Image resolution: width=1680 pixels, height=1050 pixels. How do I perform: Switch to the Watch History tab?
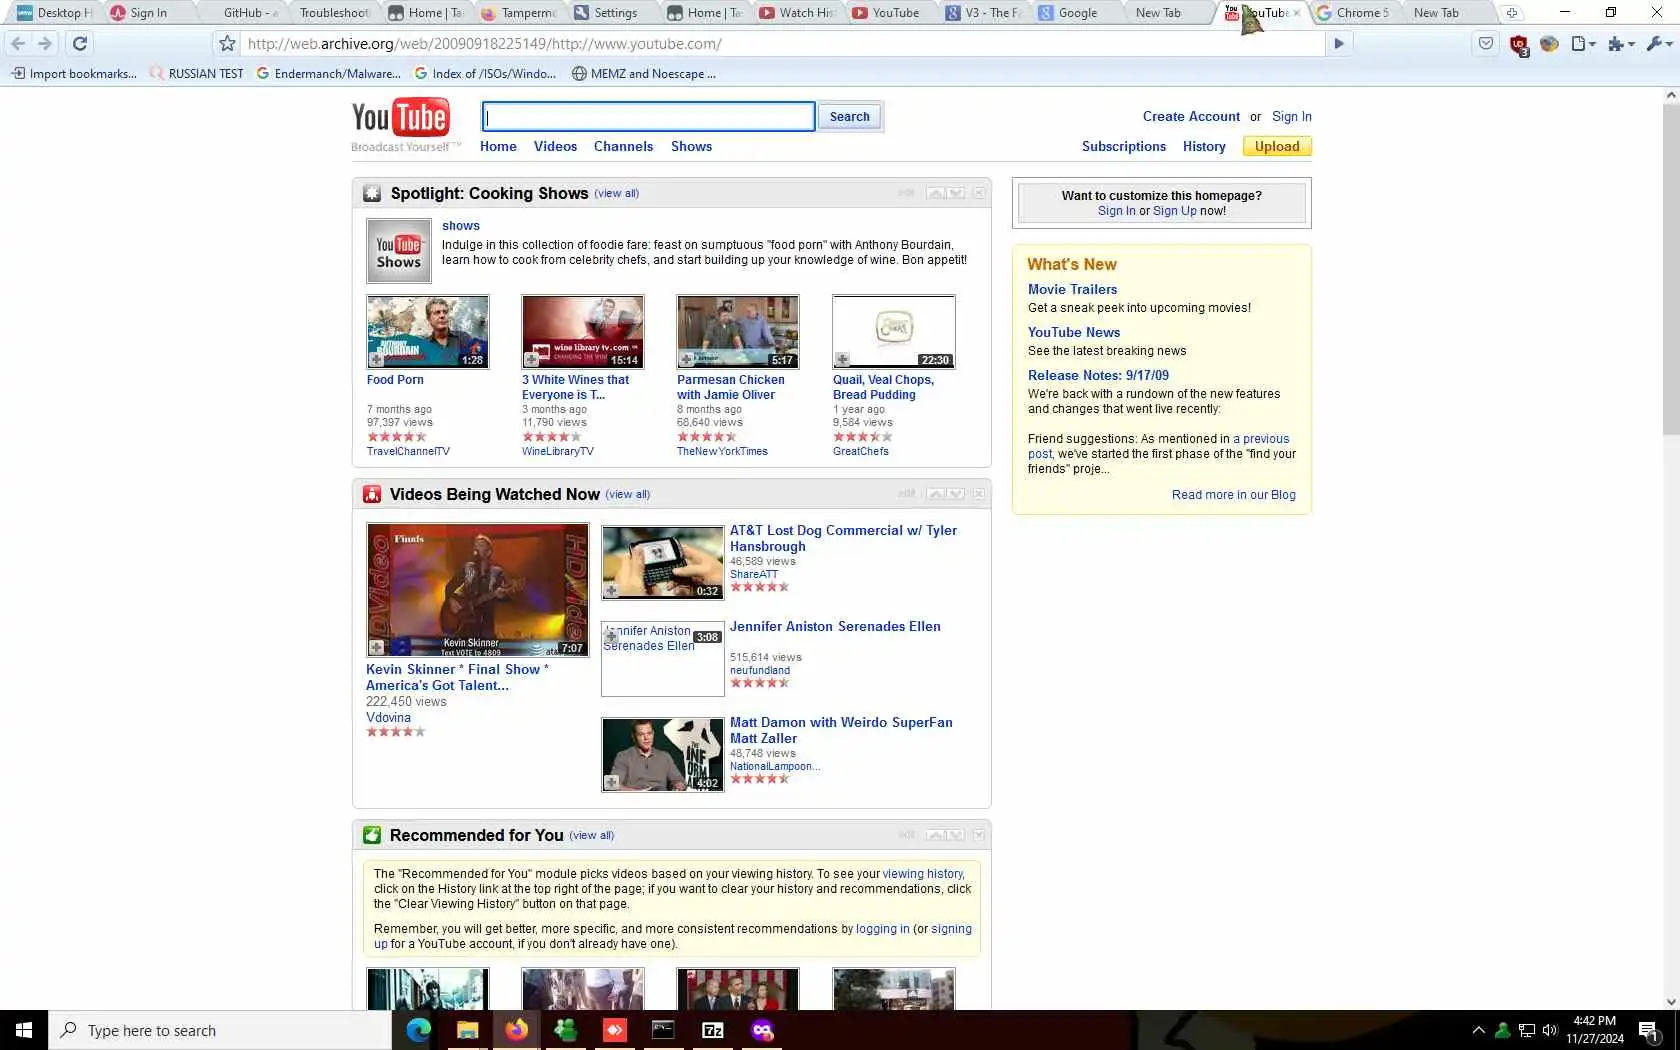798,13
